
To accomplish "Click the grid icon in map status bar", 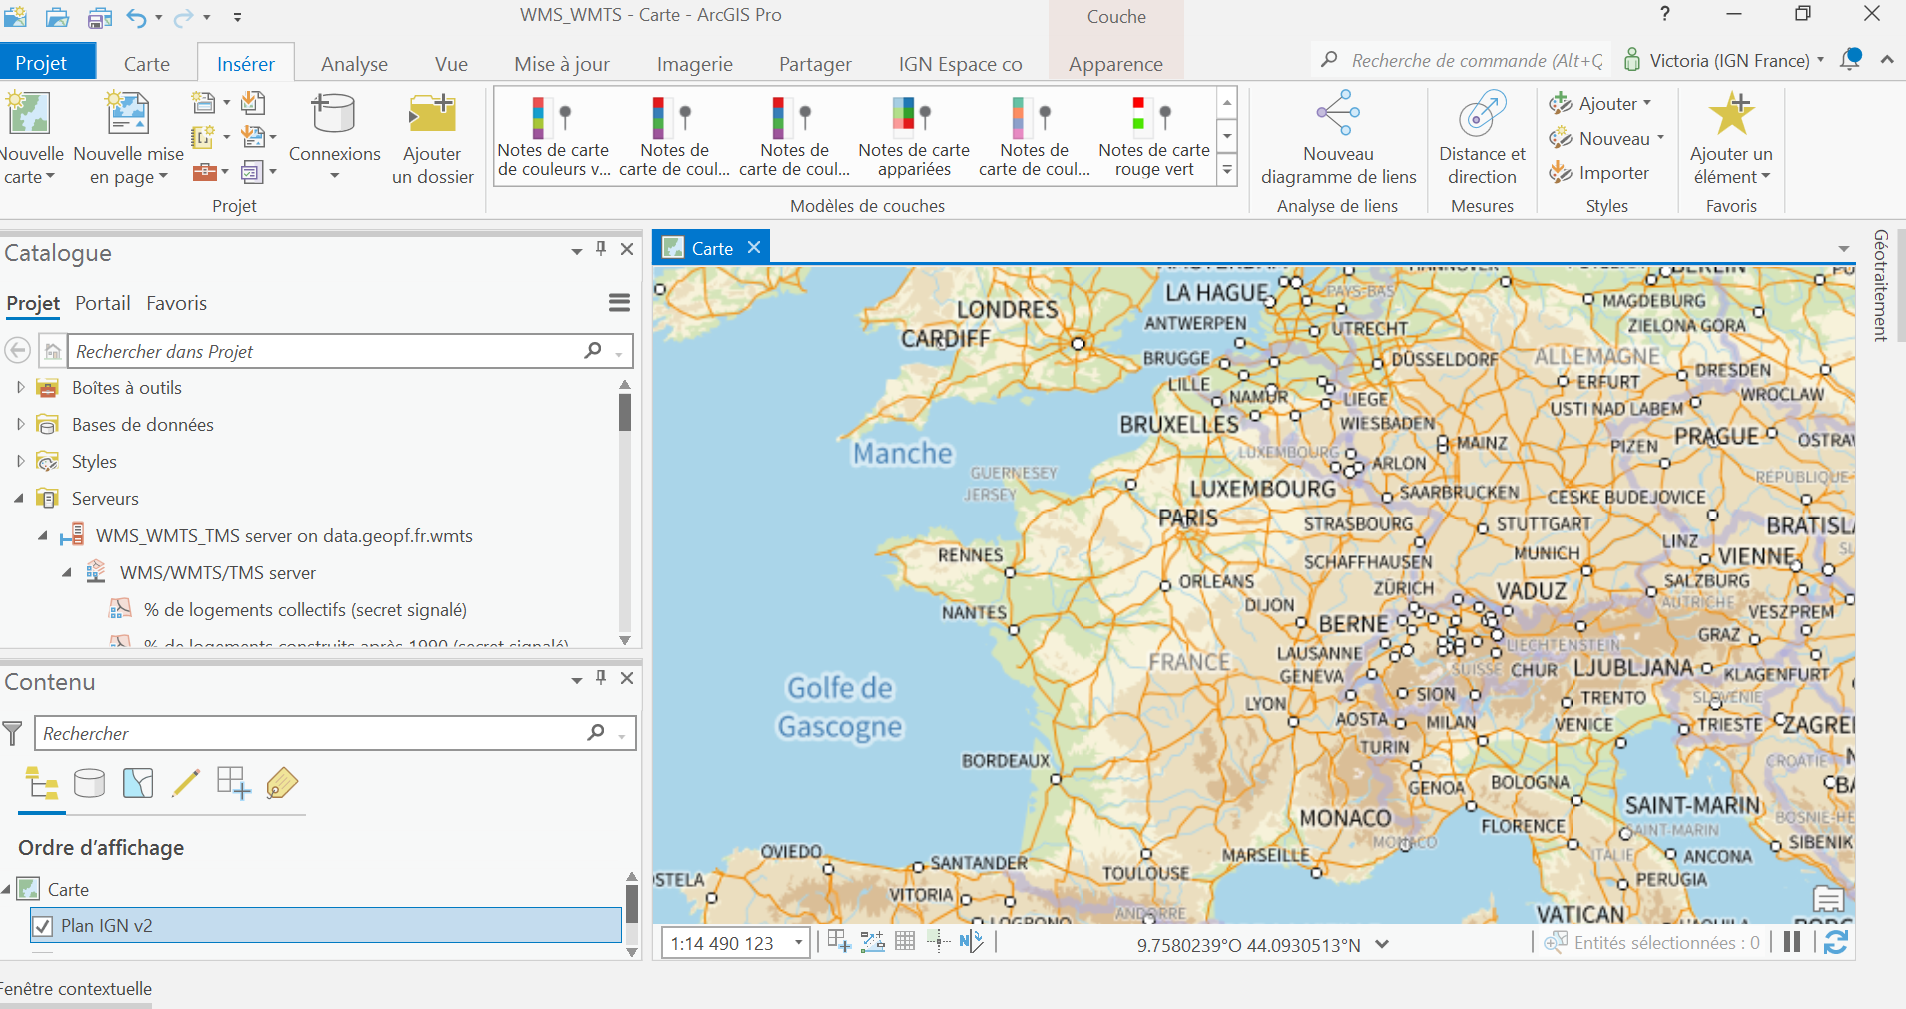I will click(905, 941).
